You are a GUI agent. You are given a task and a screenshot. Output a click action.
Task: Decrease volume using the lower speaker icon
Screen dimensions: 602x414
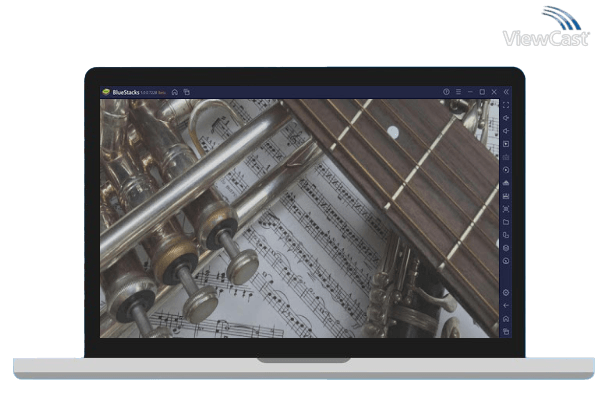coord(506,131)
